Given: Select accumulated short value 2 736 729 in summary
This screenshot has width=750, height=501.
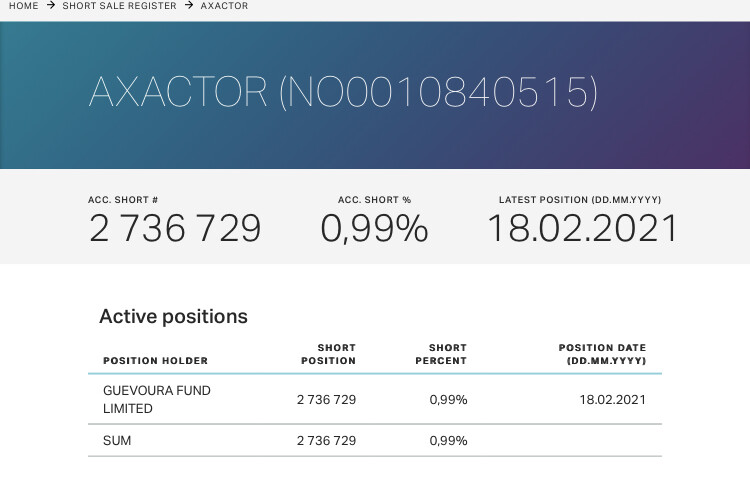Looking at the screenshot, I should [175, 228].
